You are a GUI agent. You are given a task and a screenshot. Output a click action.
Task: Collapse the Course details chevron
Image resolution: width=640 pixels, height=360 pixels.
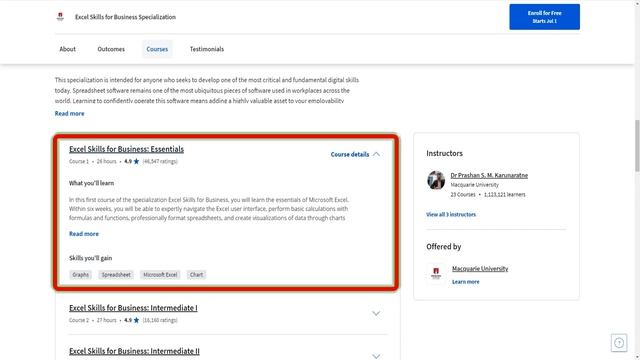pyautogui.click(x=376, y=154)
